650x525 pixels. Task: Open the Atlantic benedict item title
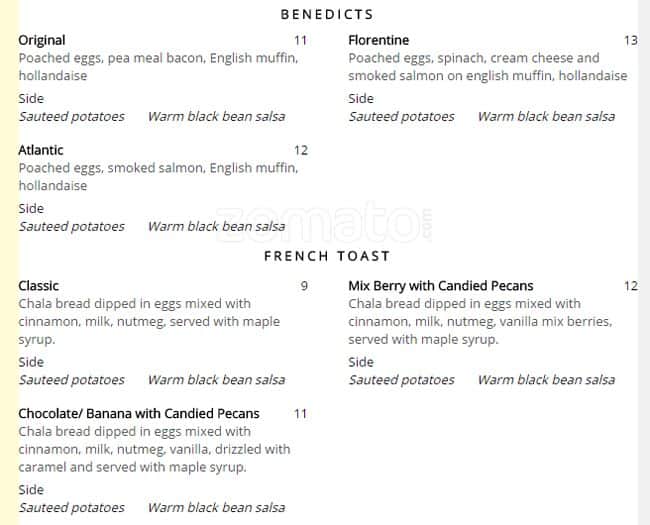click(41, 150)
